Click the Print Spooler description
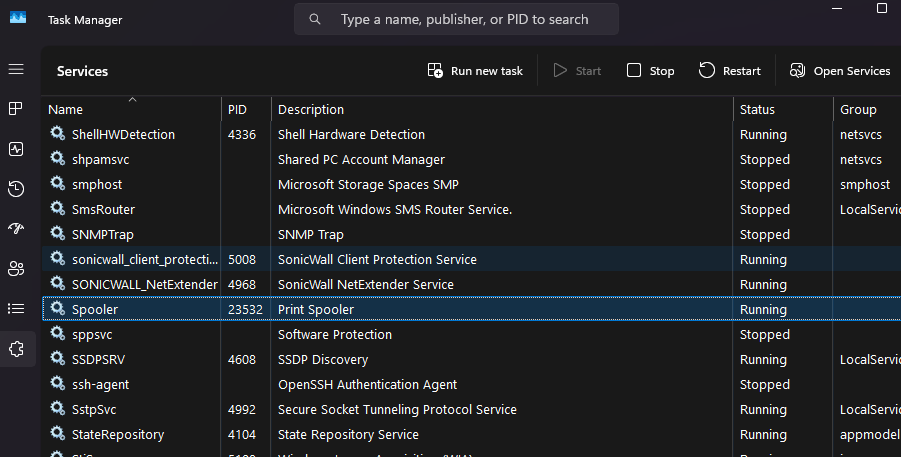Image resolution: width=901 pixels, height=457 pixels. click(x=316, y=309)
